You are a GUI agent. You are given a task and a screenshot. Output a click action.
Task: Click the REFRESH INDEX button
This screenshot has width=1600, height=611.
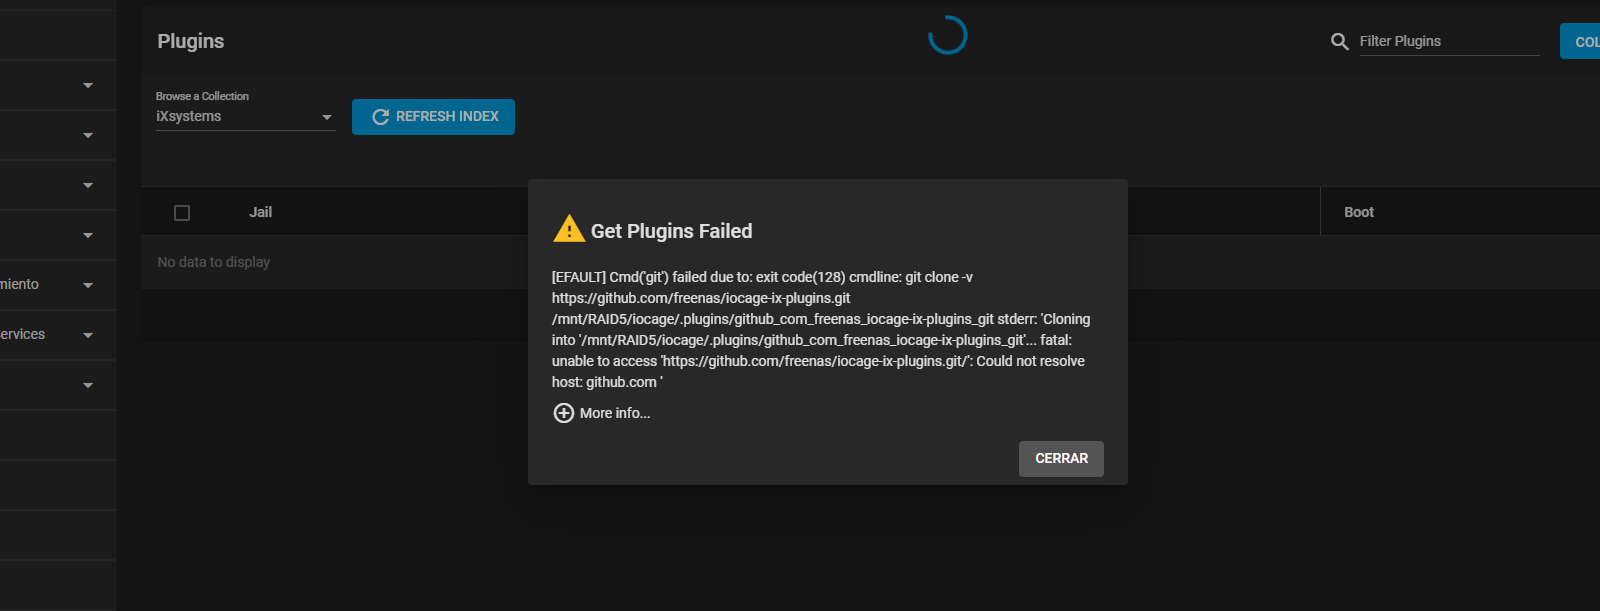coord(433,117)
